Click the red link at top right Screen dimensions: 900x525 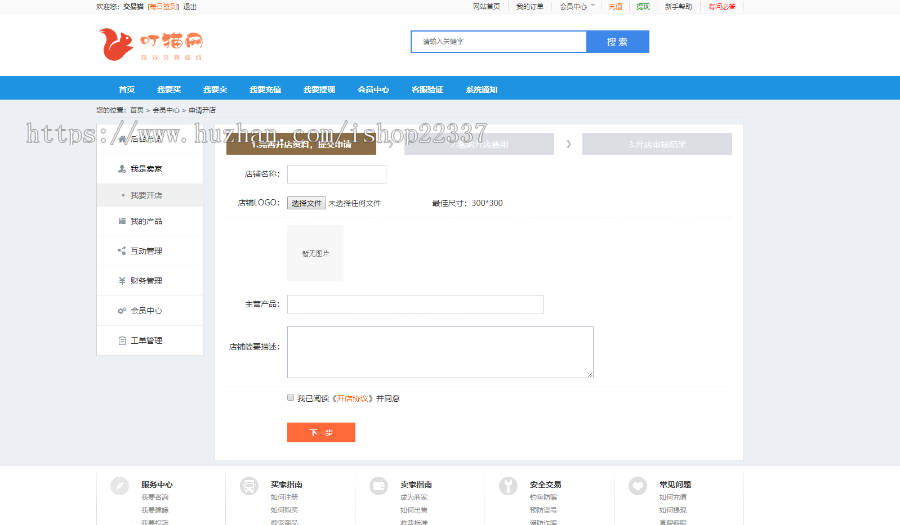(x=721, y=6)
